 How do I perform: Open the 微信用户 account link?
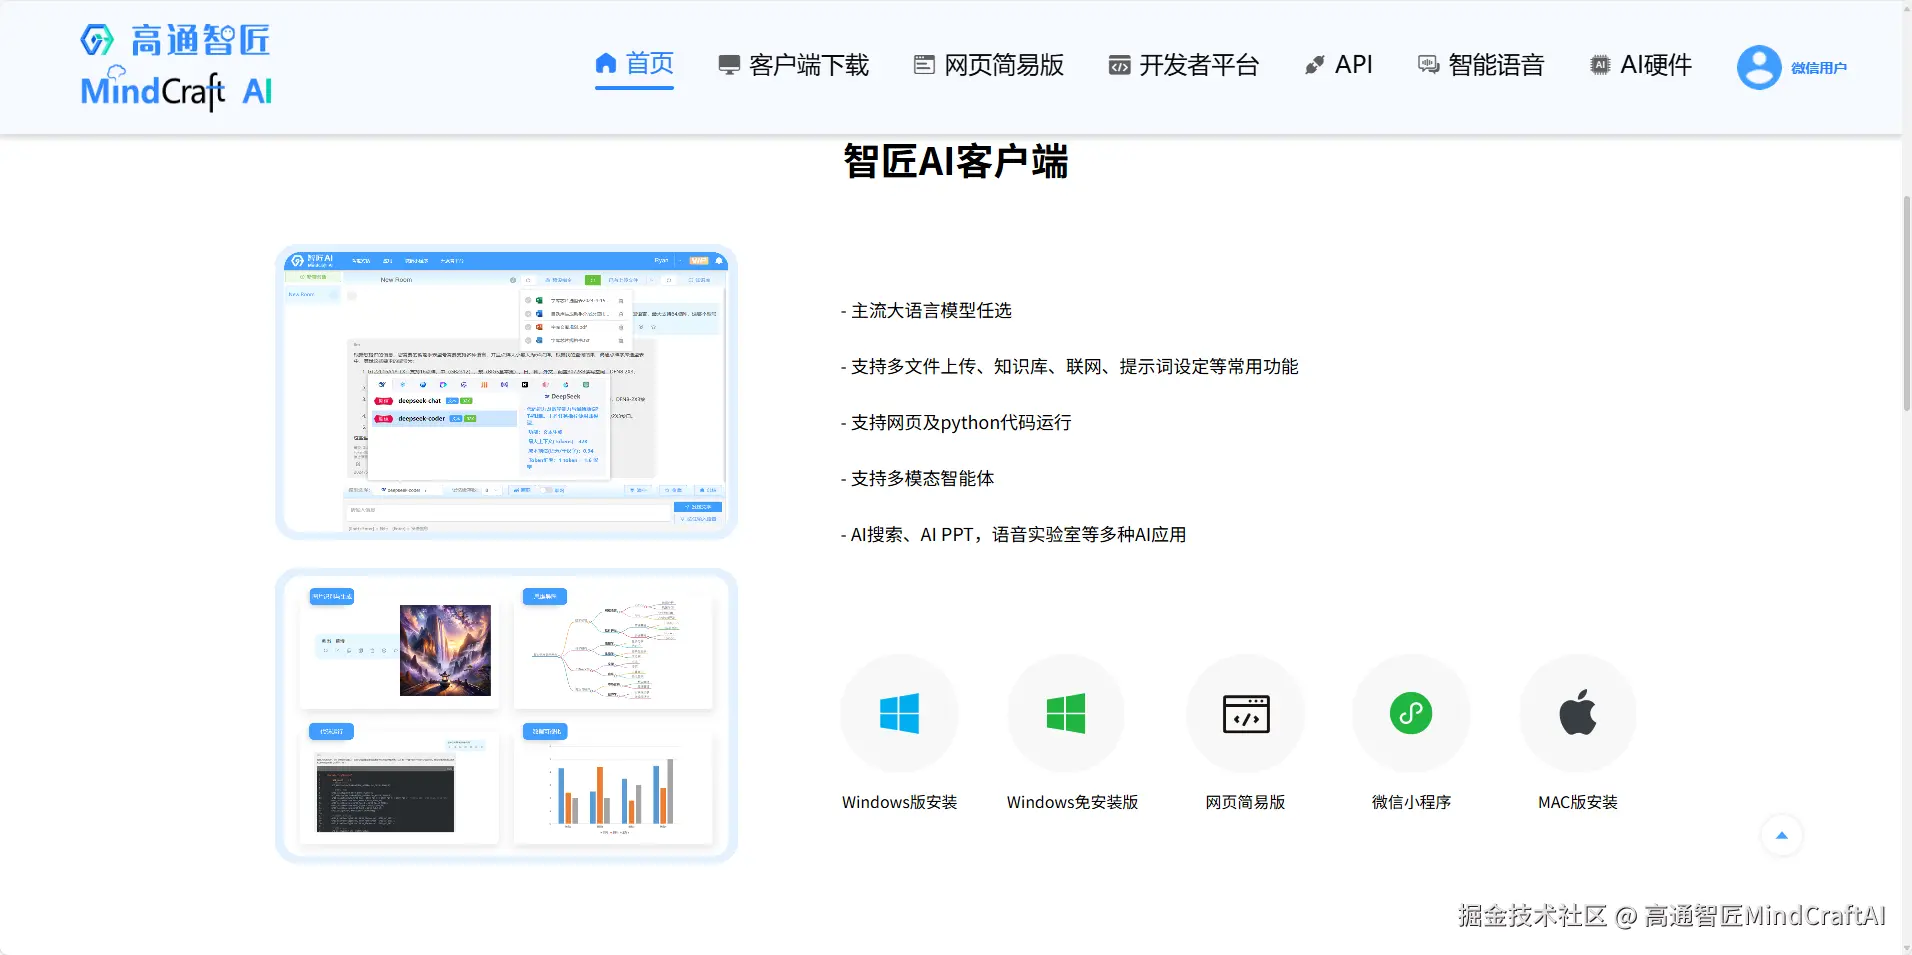(x=1819, y=68)
